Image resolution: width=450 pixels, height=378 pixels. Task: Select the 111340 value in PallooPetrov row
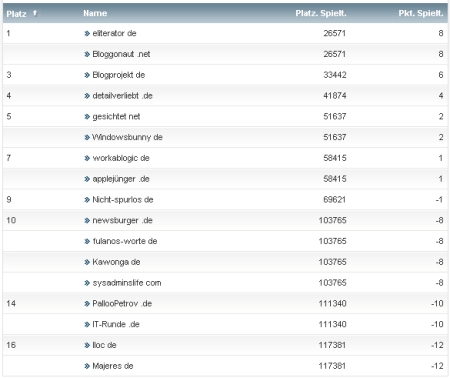[332, 304]
